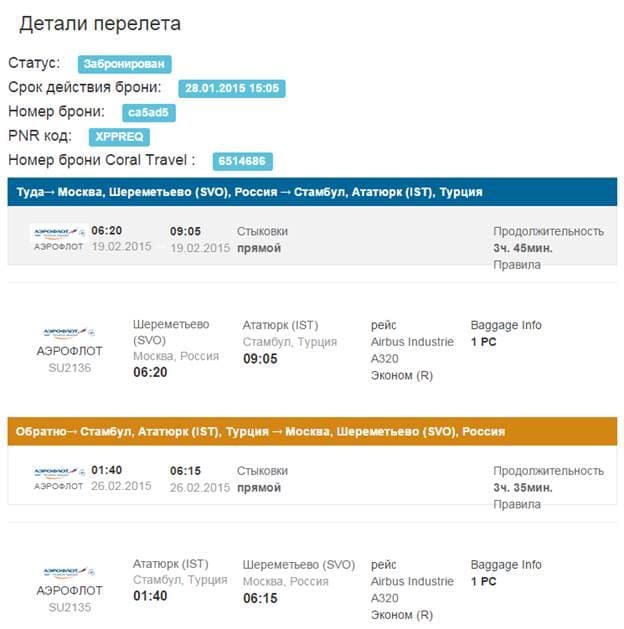Image resolution: width=624 pixels, height=629 pixels.
Task: Open the Правила link under 3ч. 35мин.
Action: point(517,504)
